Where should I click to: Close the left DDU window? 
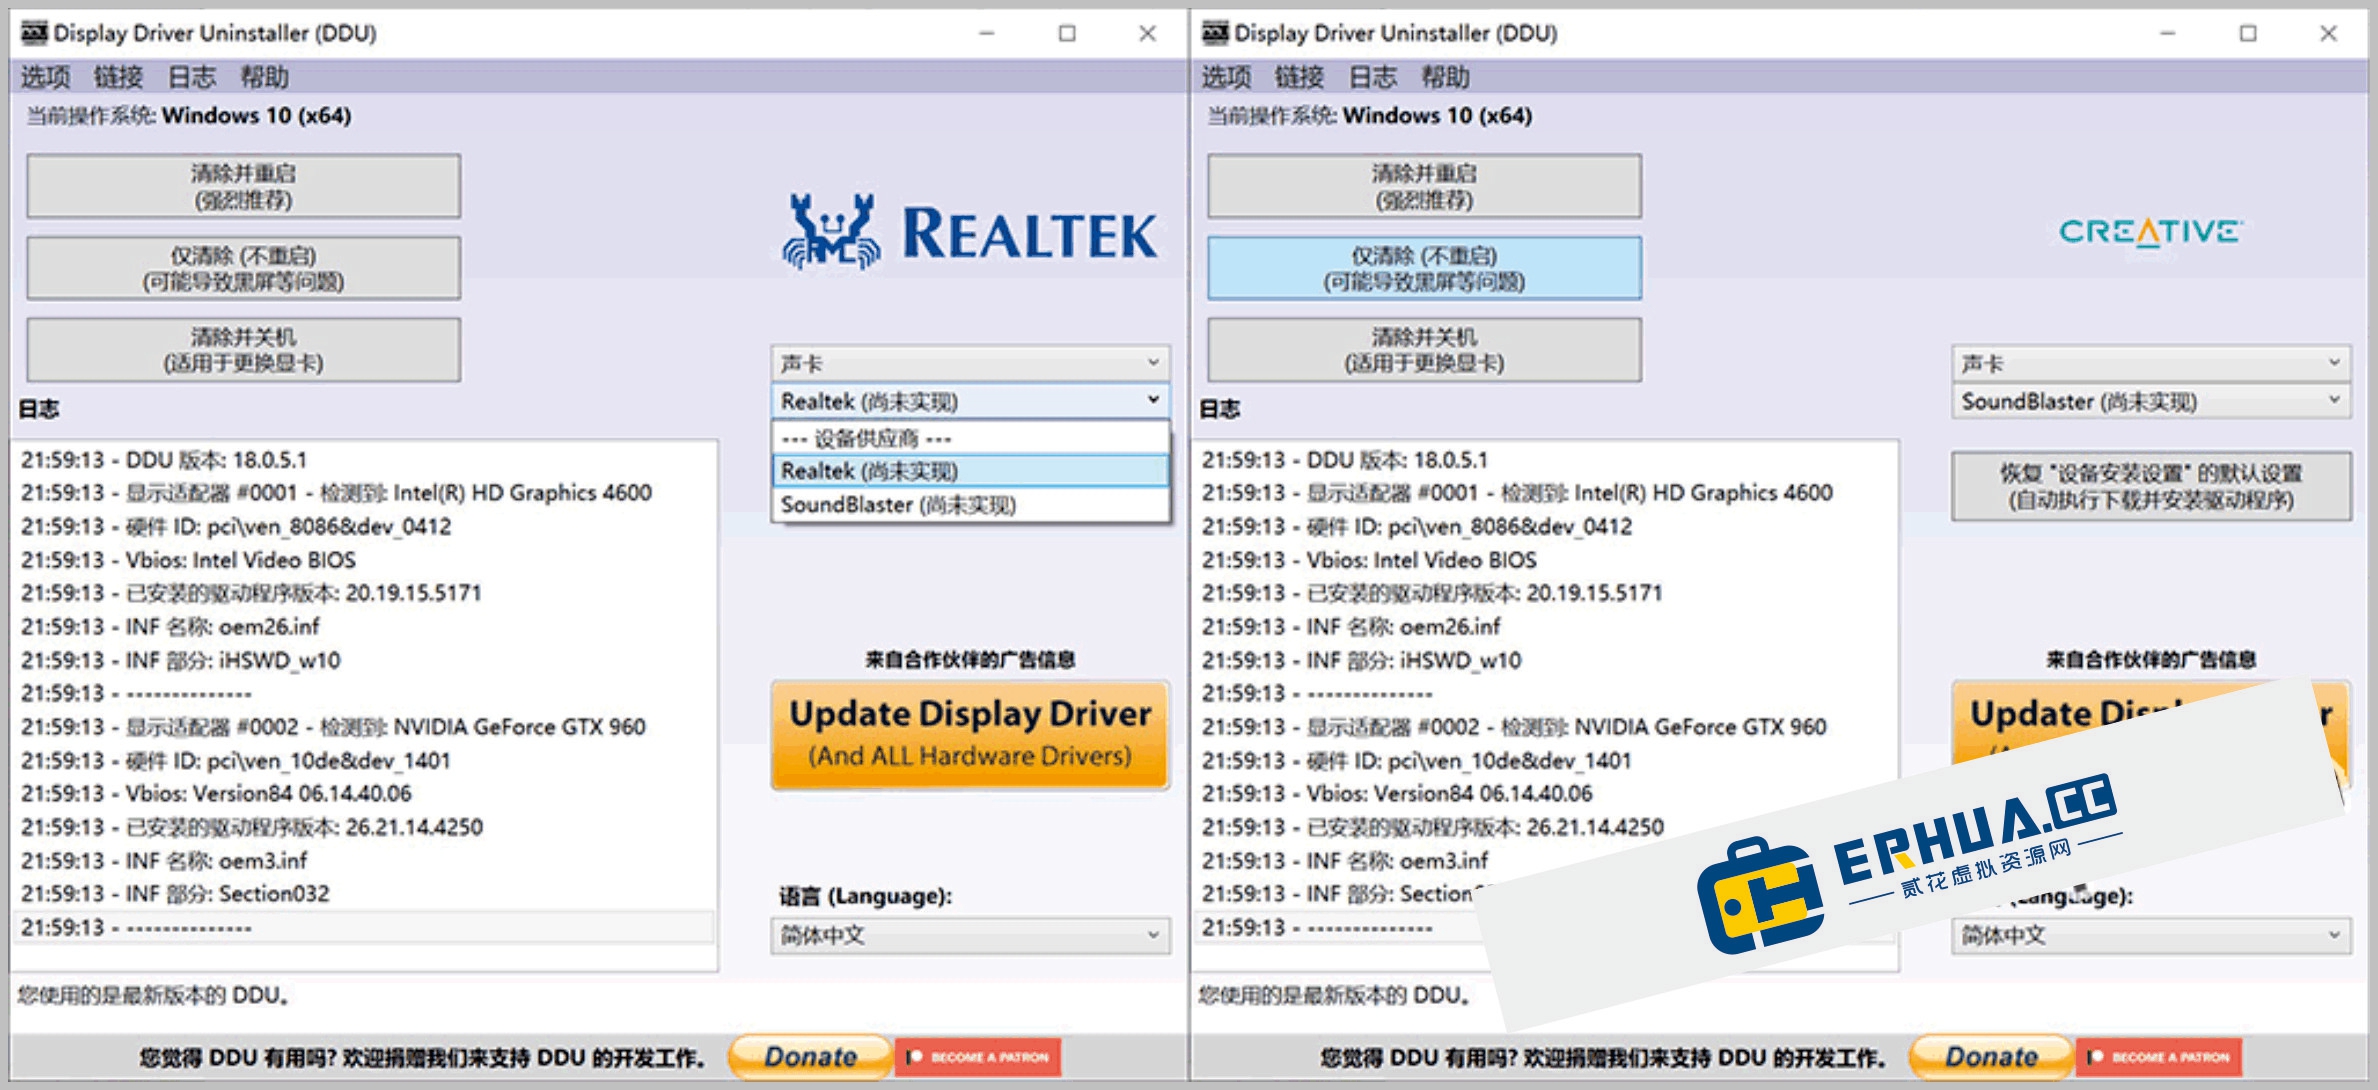point(1148,33)
